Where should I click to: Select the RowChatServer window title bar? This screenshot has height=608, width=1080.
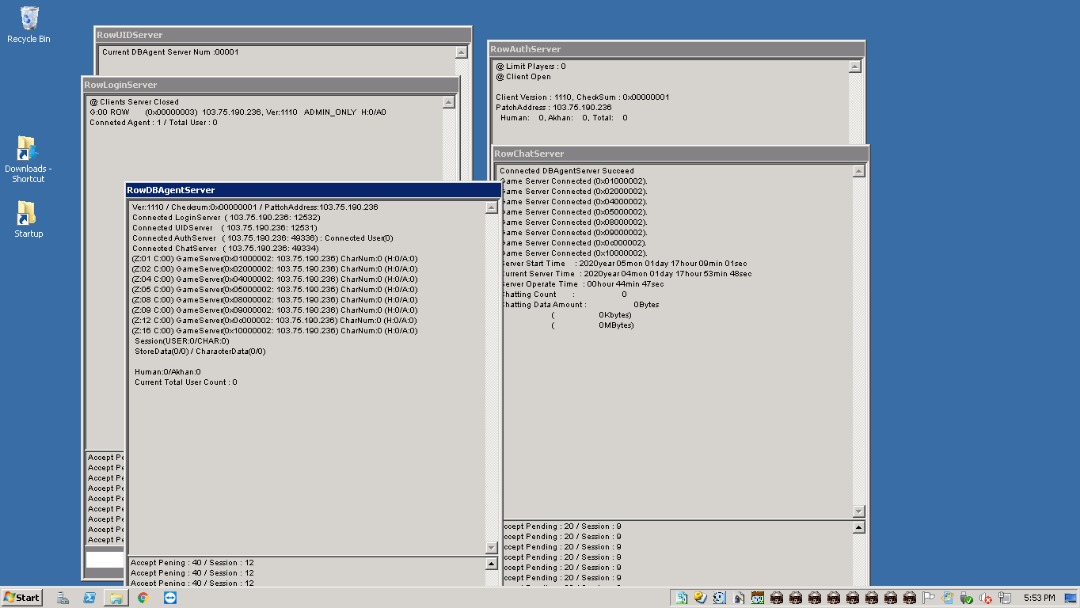pyautogui.click(x=681, y=154)
